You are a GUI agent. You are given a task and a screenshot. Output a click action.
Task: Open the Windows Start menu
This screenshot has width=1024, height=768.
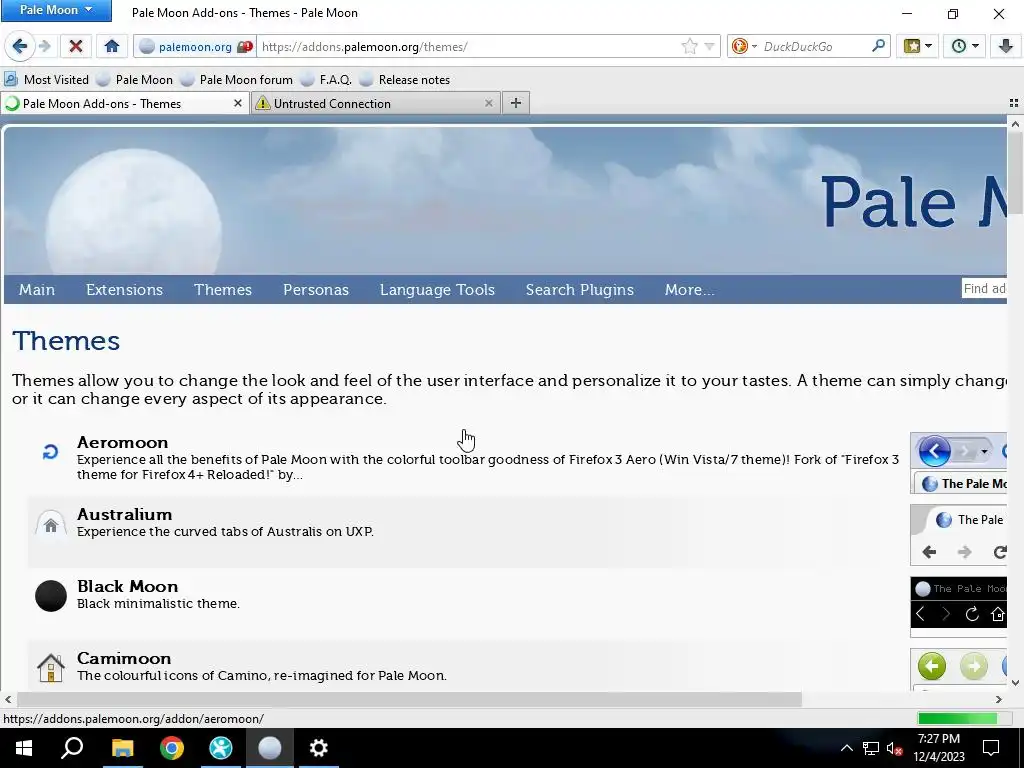tap(24, 748)
